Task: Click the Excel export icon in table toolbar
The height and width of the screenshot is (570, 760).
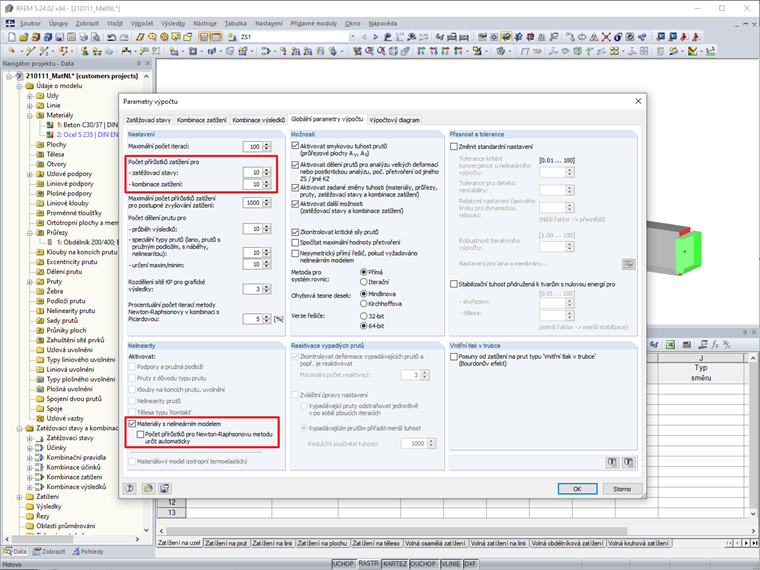Action: coord(670,345)
